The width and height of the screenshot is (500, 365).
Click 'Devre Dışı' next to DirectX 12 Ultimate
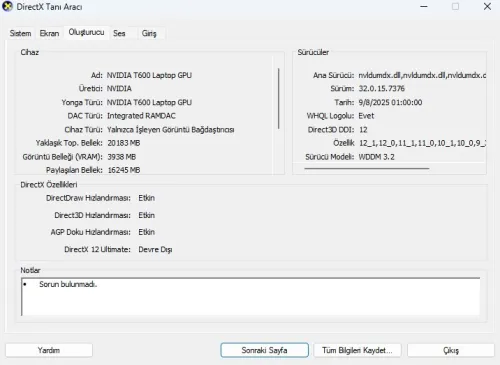tap(155, 249)
